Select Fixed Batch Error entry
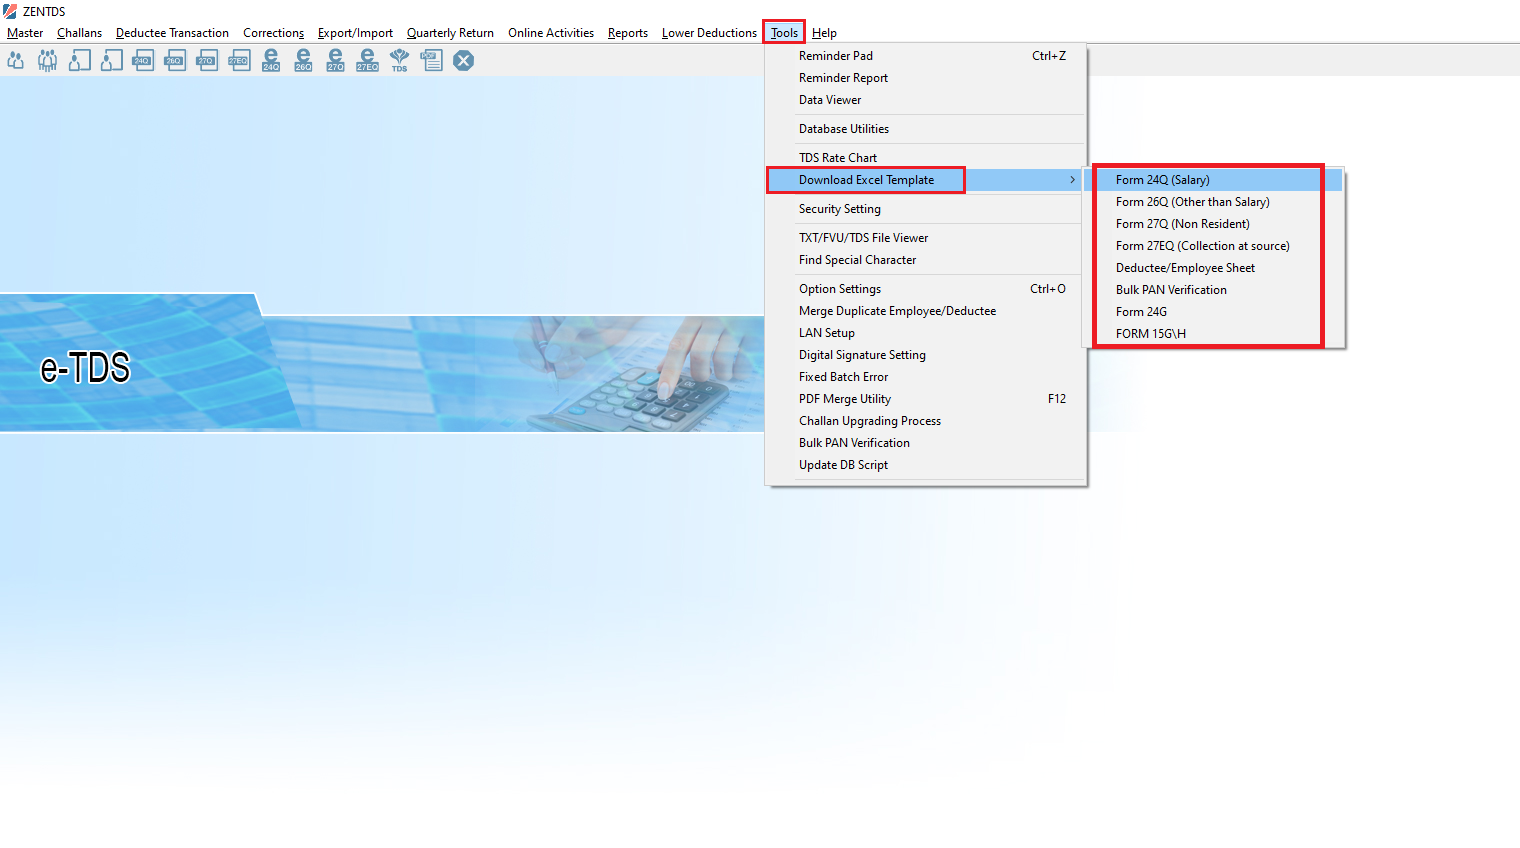This screenshot has height=848, width=1520. (926, 377)
